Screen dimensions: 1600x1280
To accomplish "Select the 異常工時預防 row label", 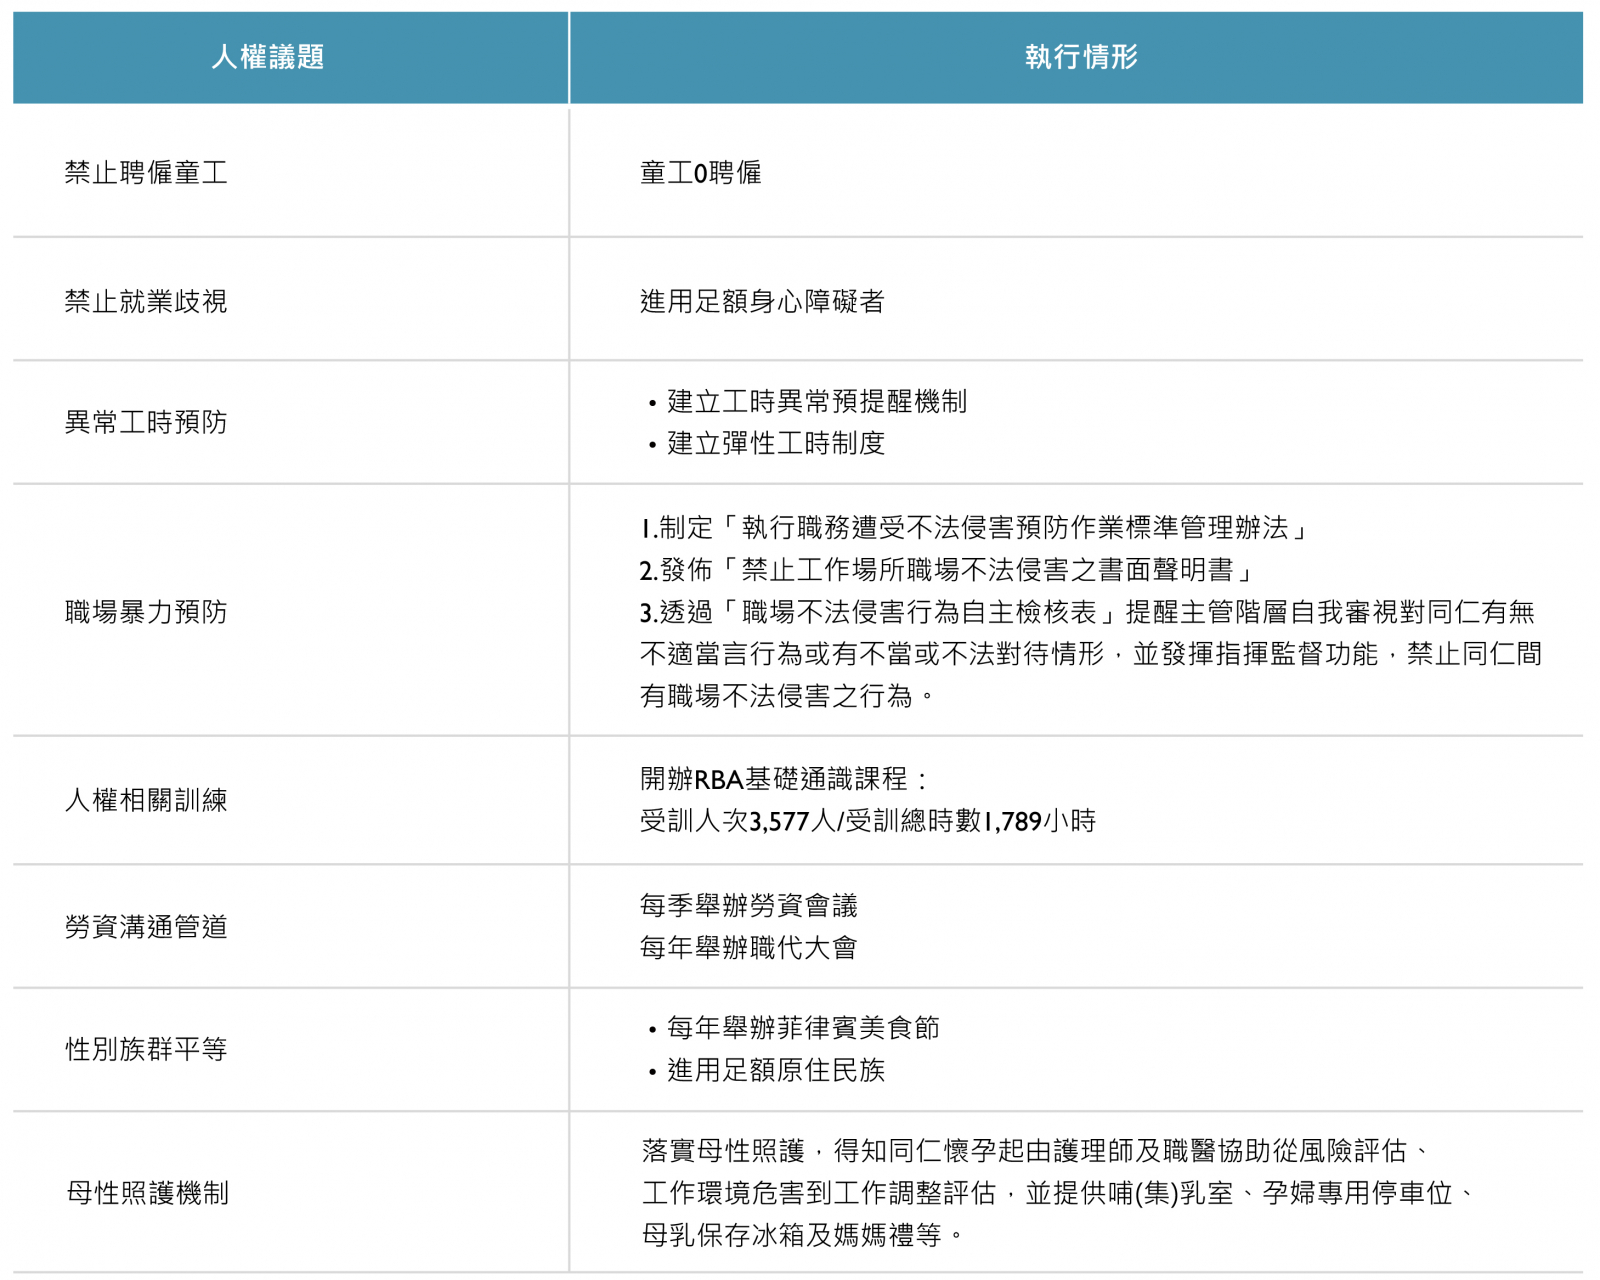I will pos(146,422).
